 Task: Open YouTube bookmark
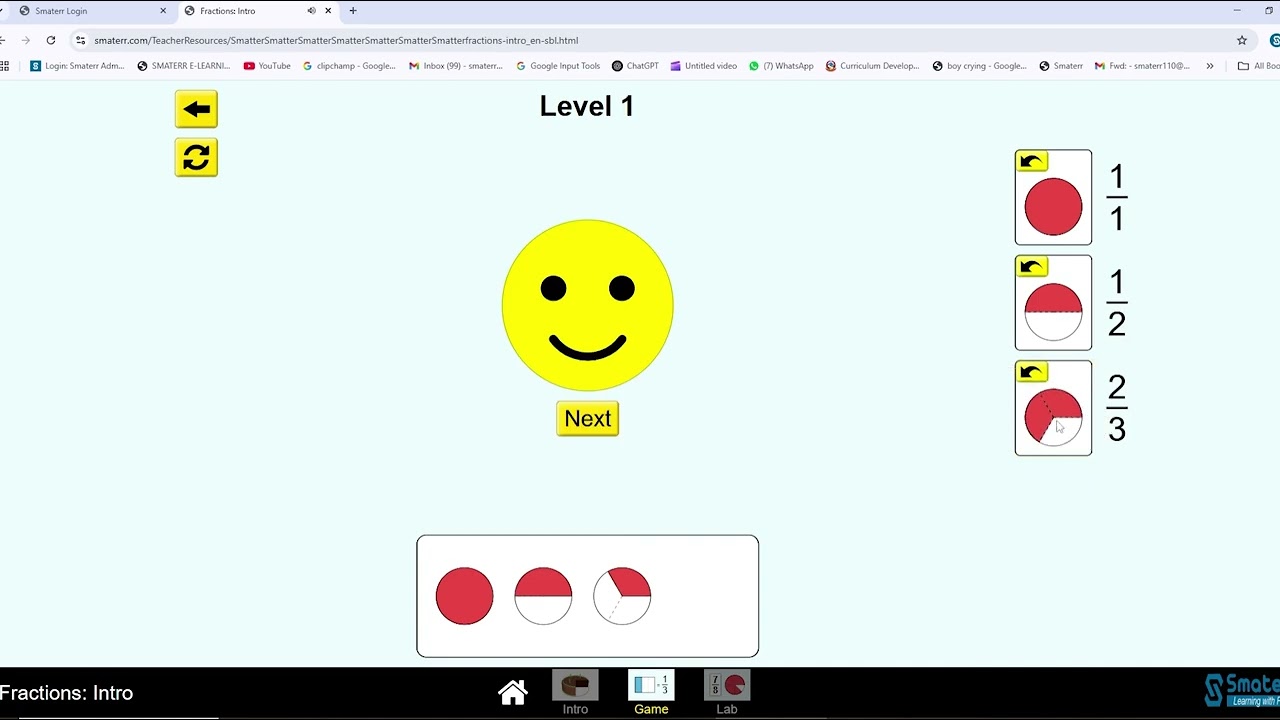pyautogui.click(x=267, y=66)
